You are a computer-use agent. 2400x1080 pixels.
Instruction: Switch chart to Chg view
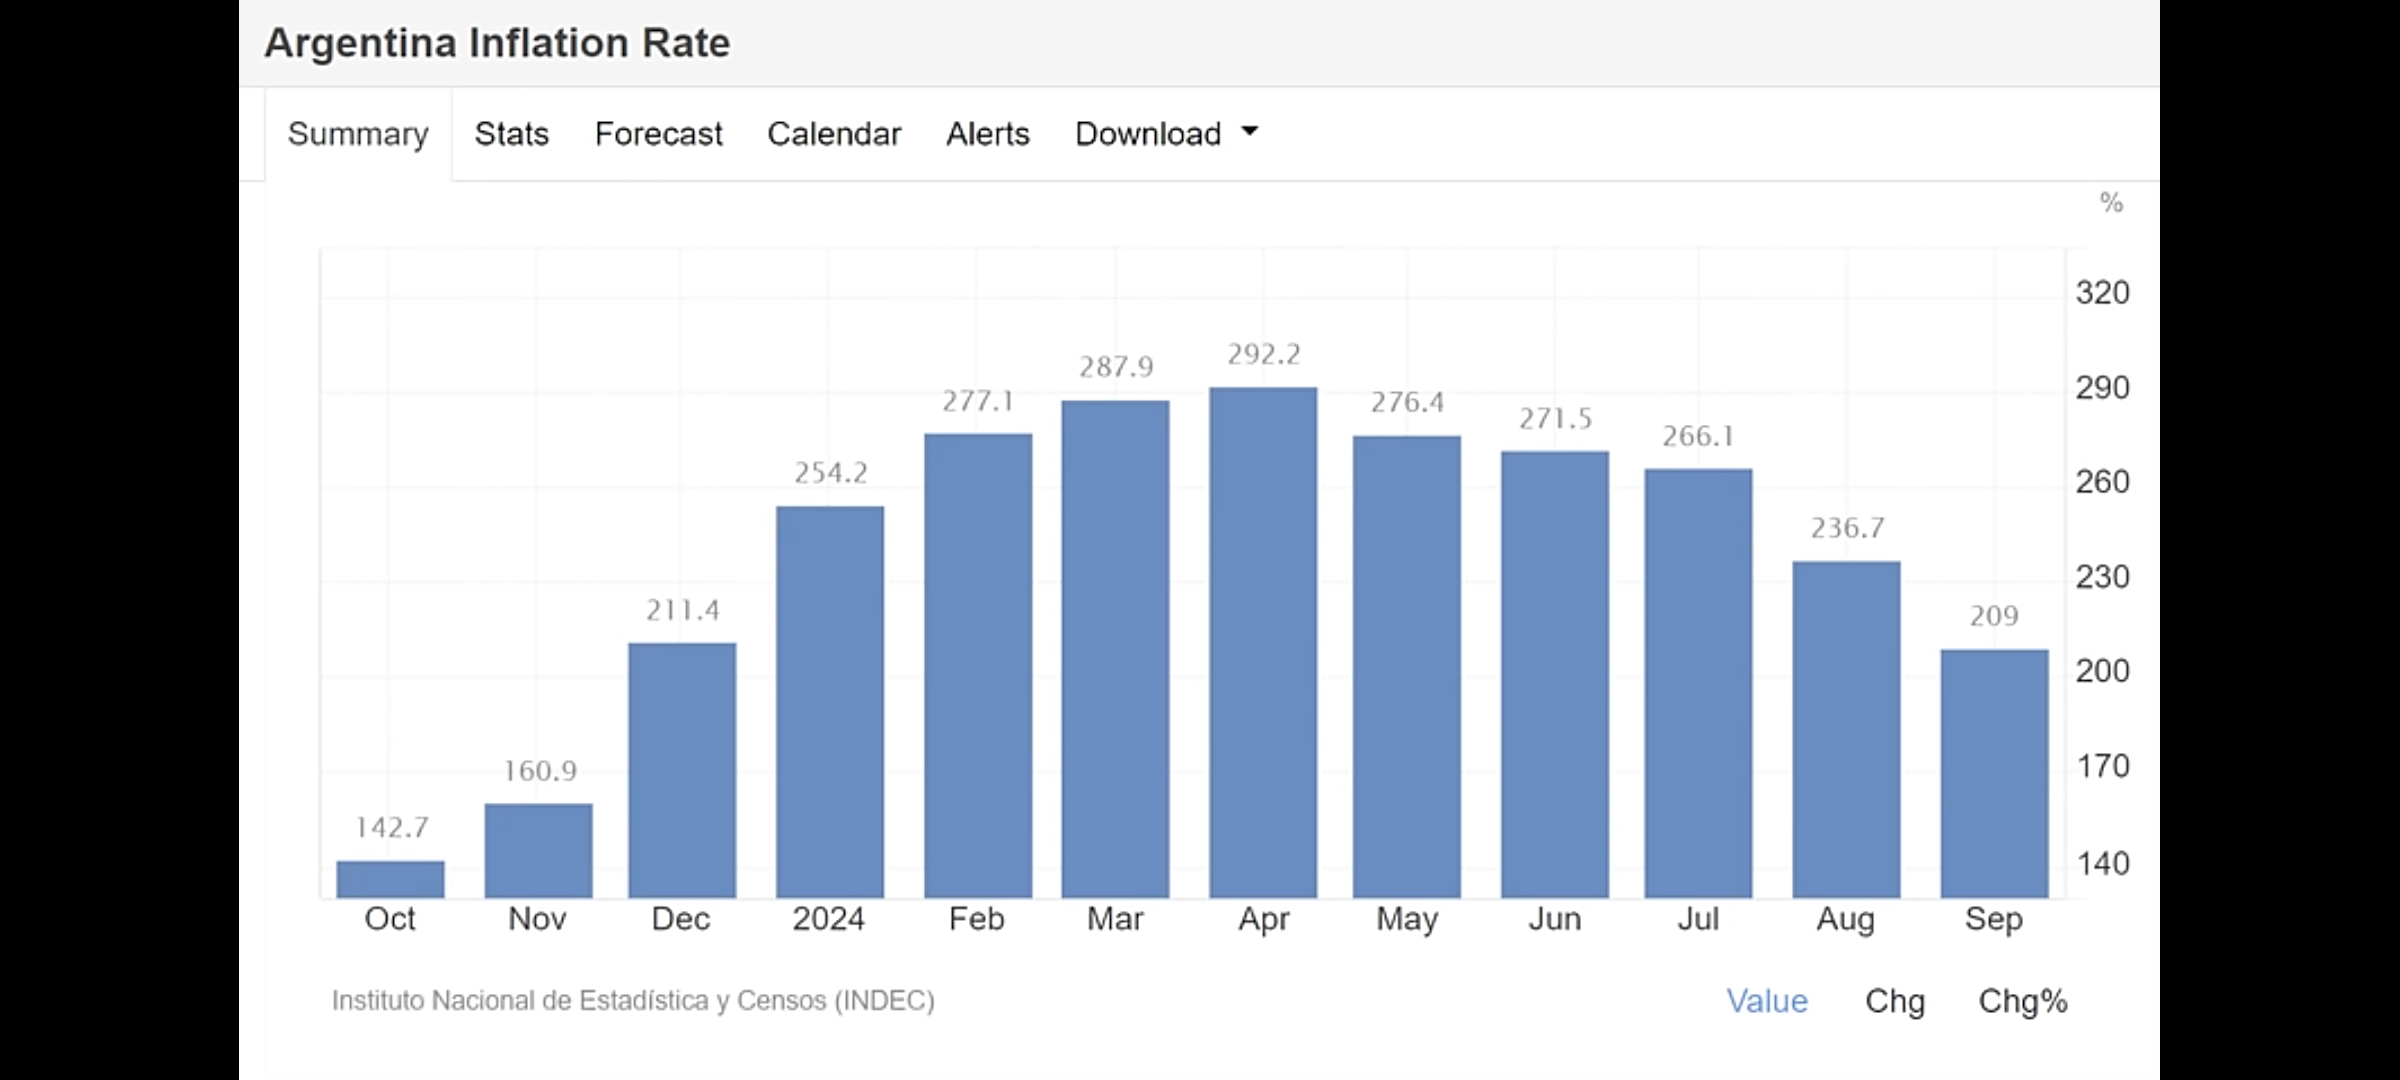(1894, 1001)
